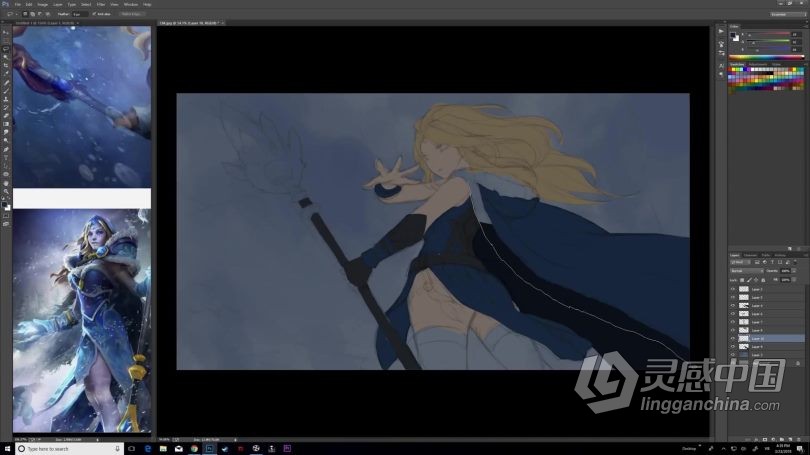The height and width of the screenshot is (455, 810).
Task: Open the Character panel icon
Action: (x=721, y=66)
